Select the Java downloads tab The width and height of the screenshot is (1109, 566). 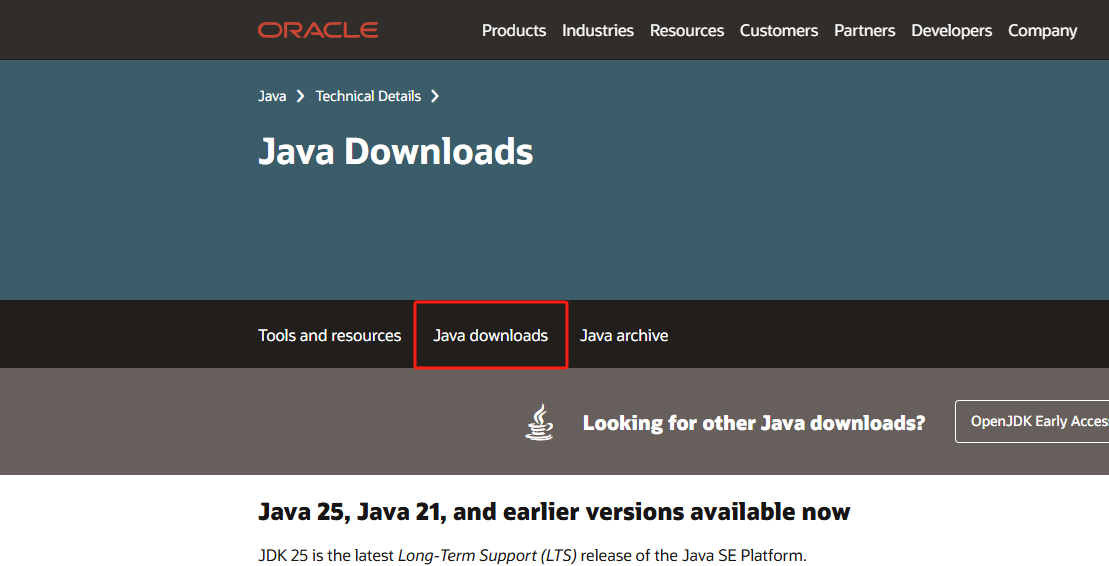tap(491, 335)
